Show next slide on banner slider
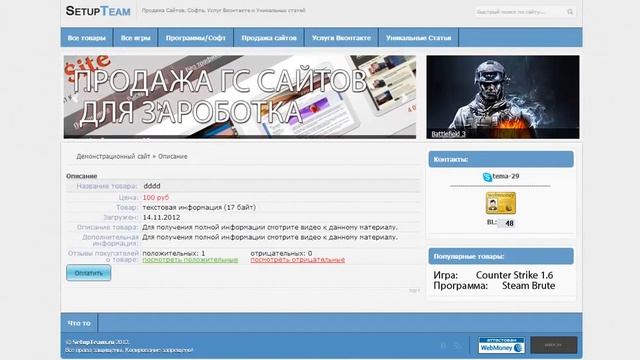The width and height of the screenshot is (640, 360). click(404, 98)
